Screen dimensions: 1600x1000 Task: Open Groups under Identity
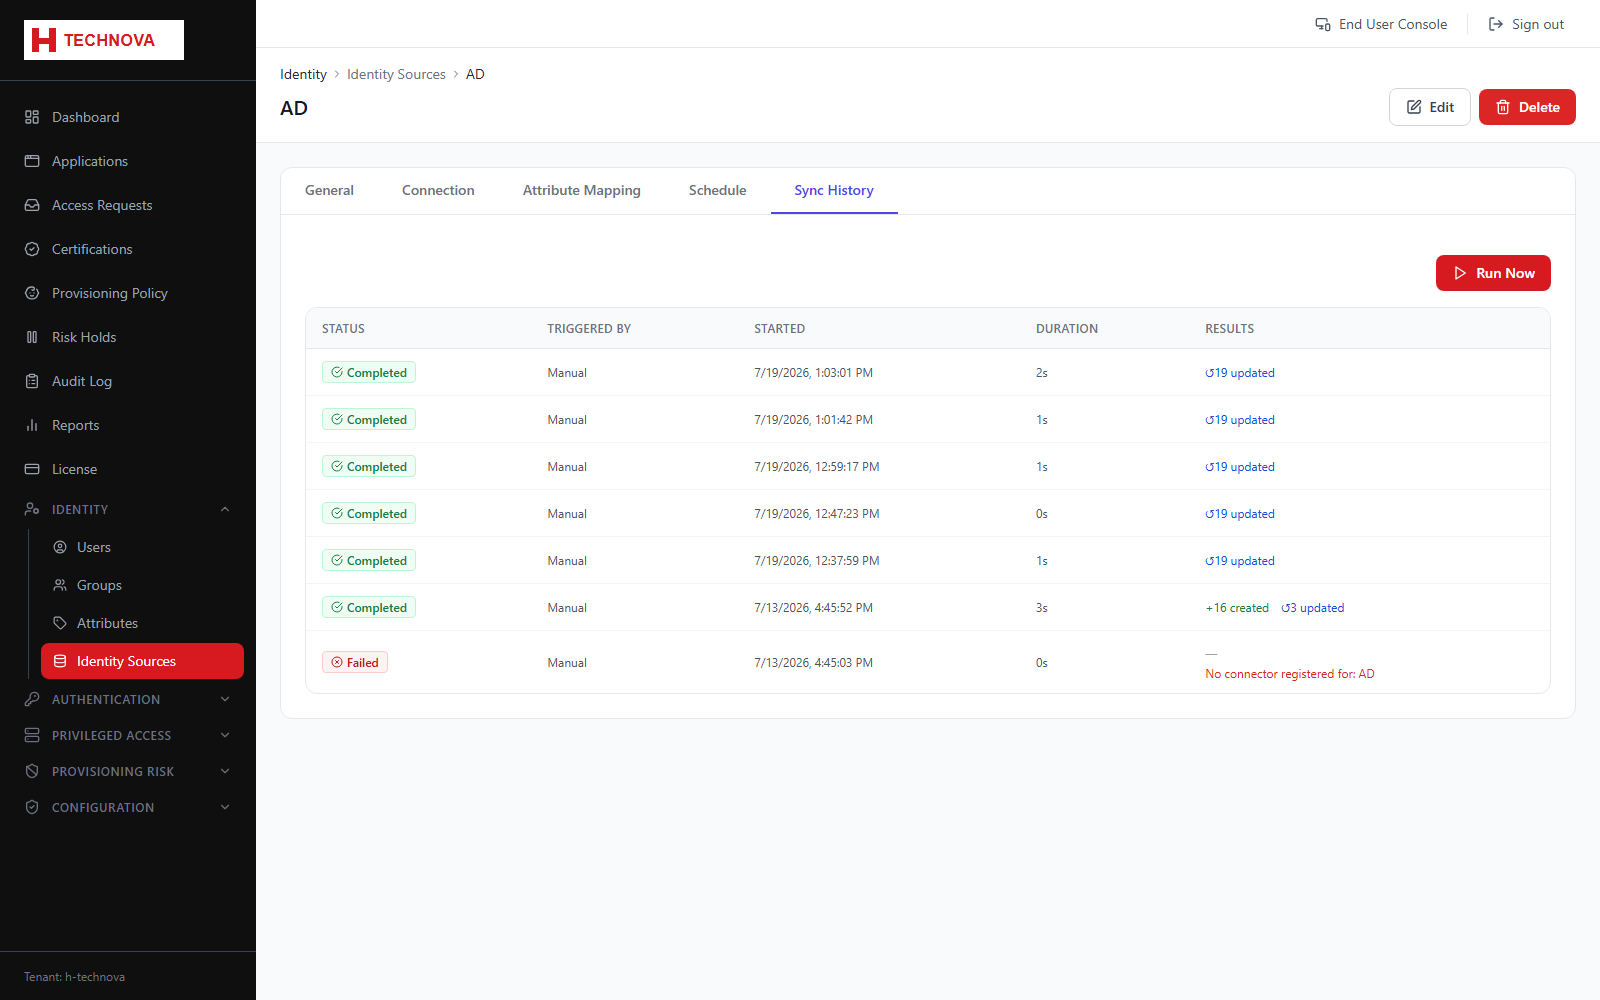coord(142,585)
